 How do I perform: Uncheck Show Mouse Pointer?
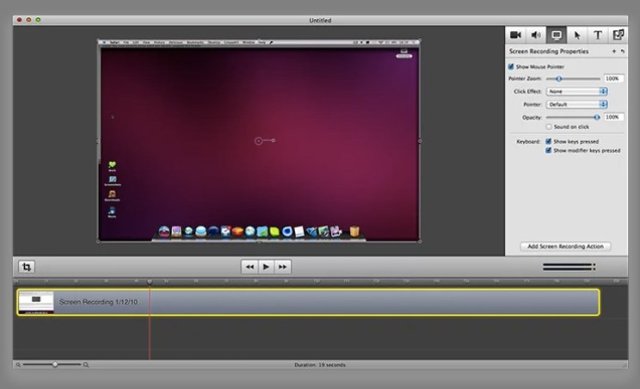coord(511,67)
